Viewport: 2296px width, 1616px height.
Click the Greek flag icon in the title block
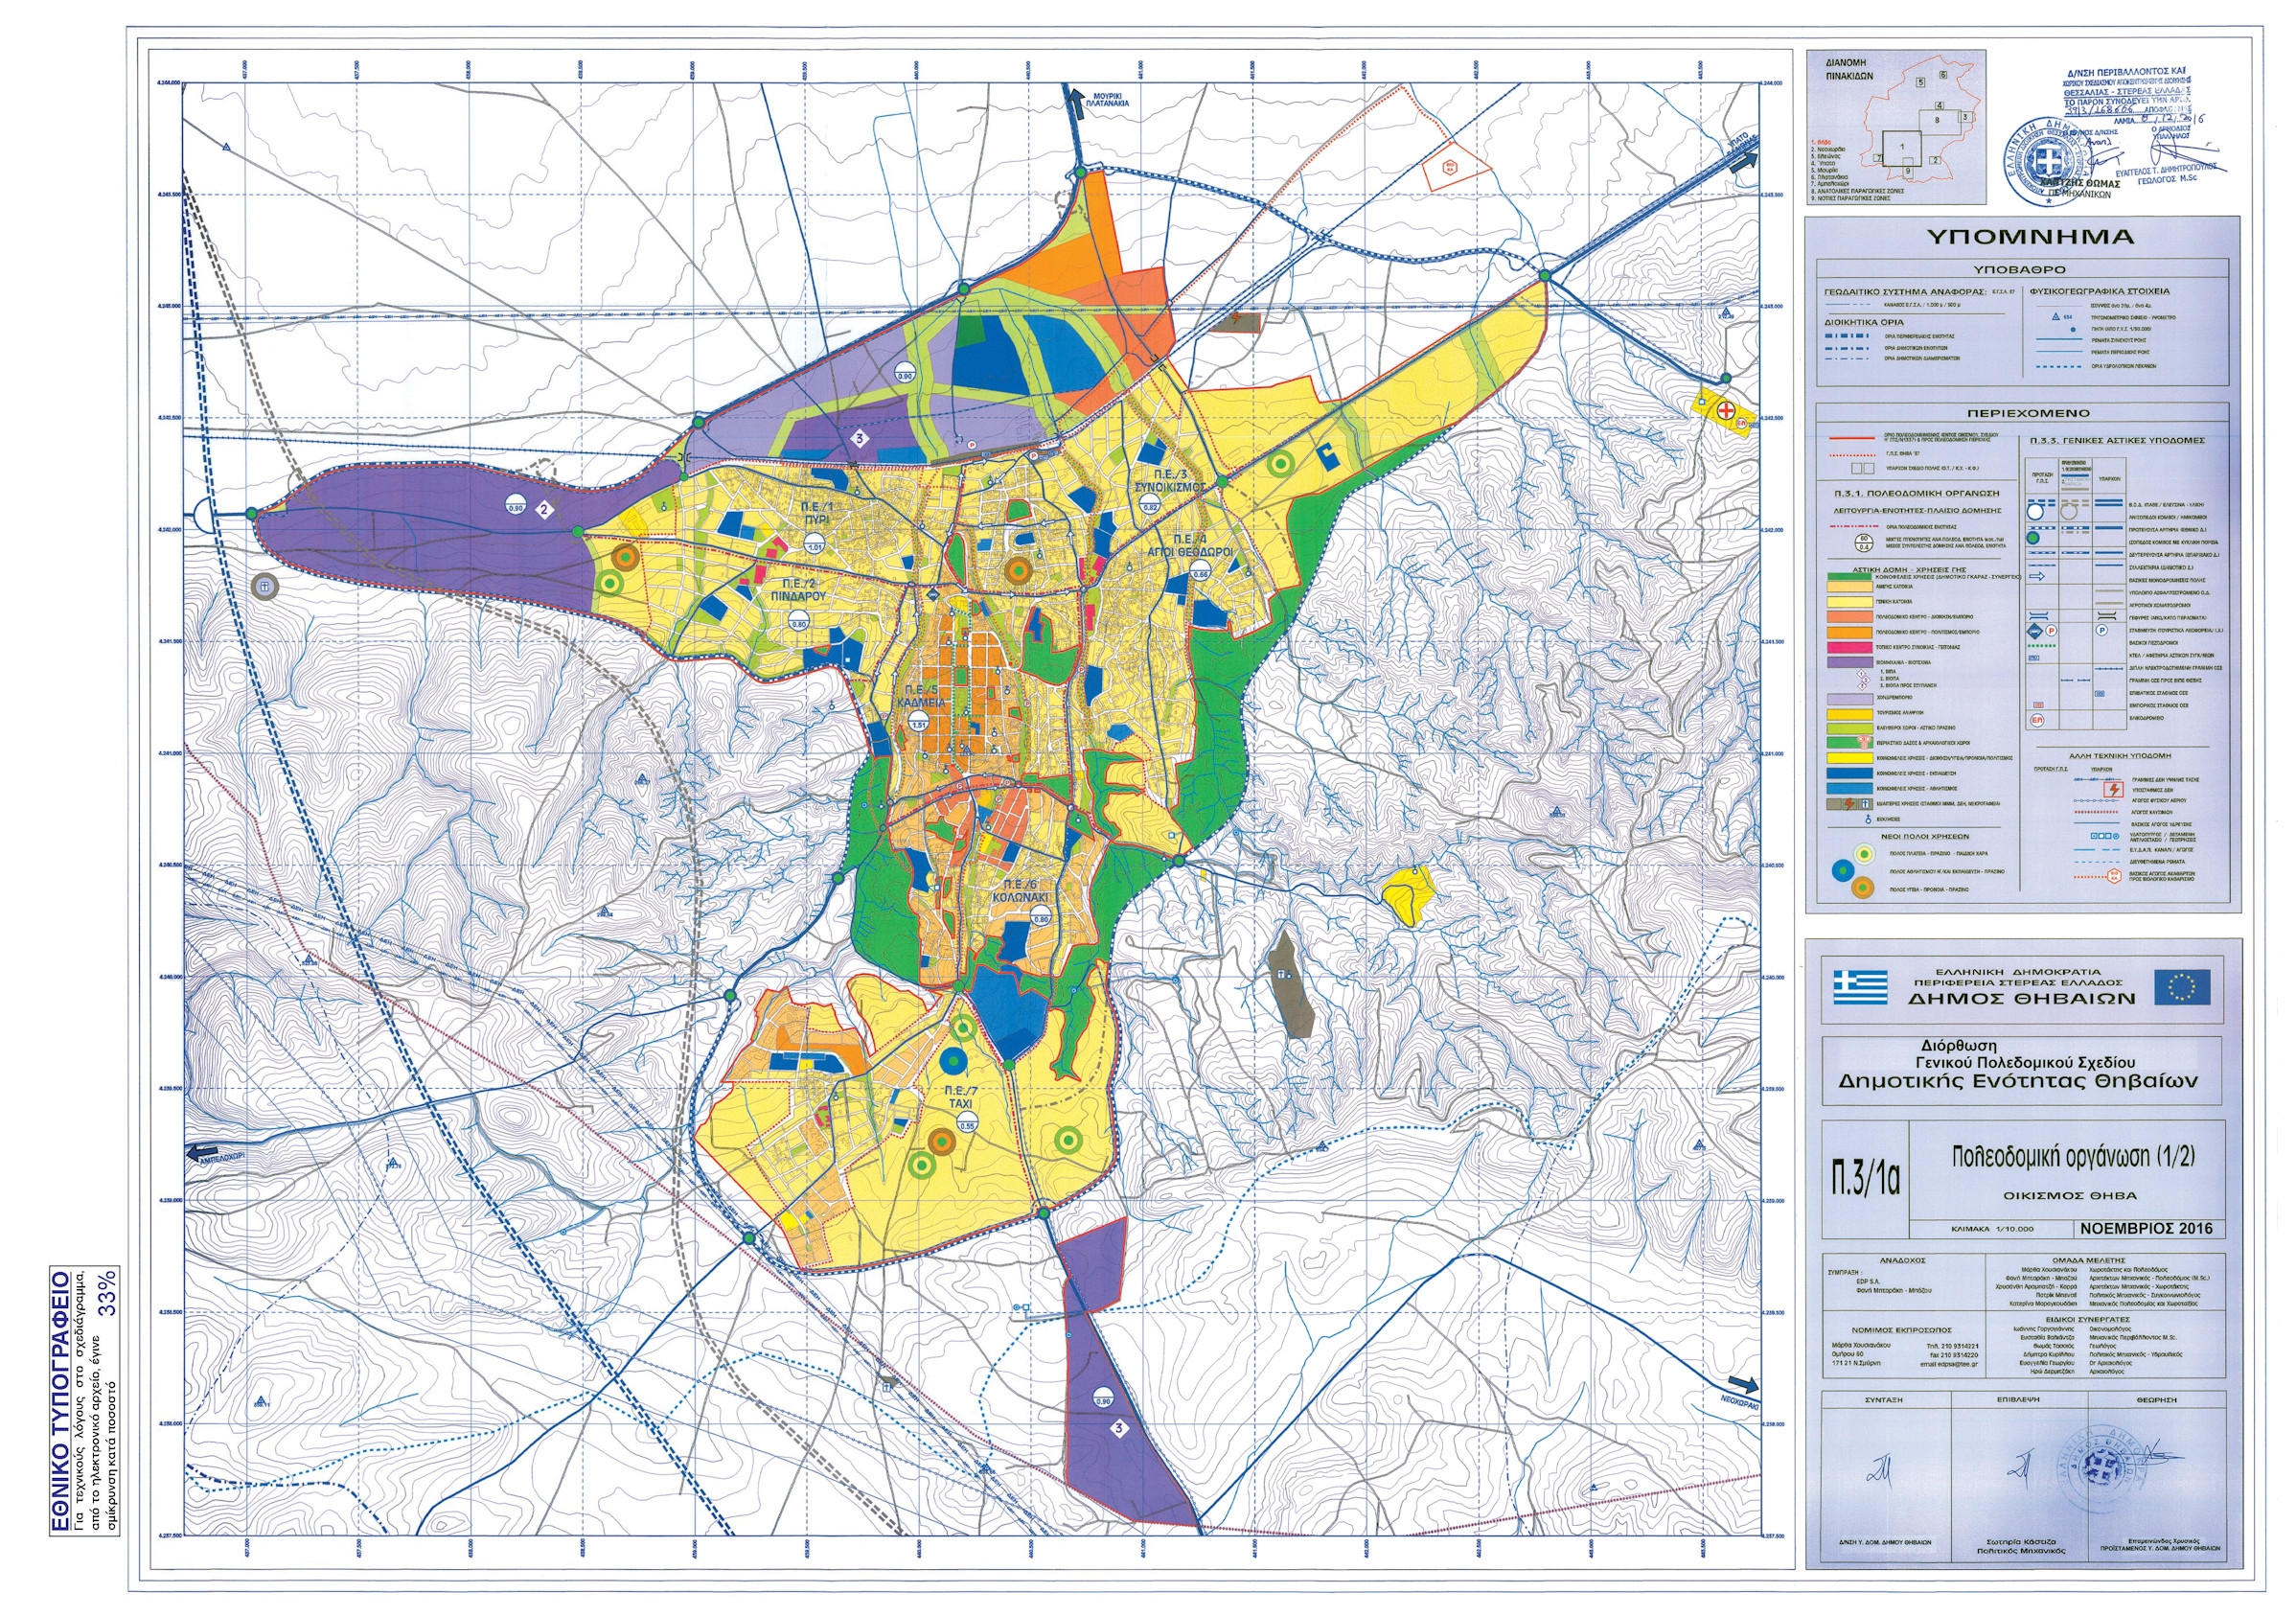pyautogui.click(x=1860, y=986)
